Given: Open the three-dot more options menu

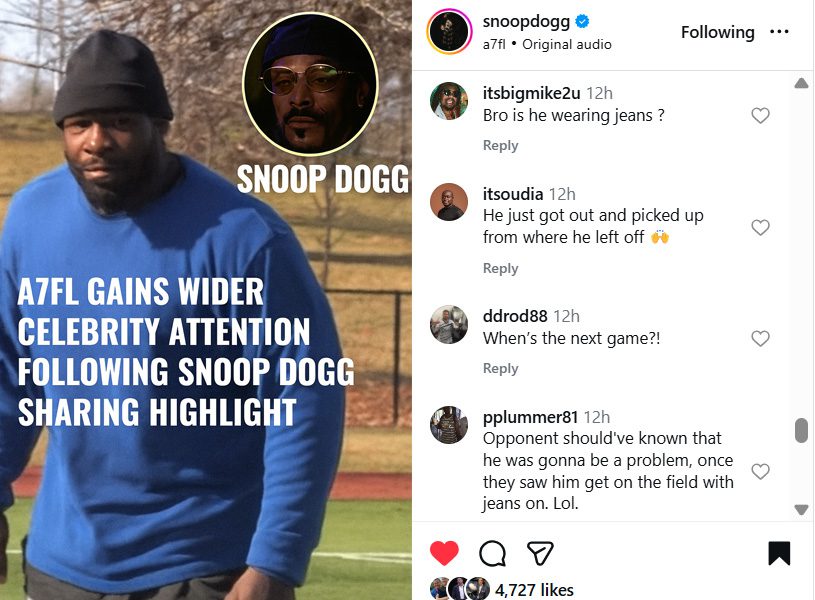Looking at the screenshot, I should coord(779,32).
